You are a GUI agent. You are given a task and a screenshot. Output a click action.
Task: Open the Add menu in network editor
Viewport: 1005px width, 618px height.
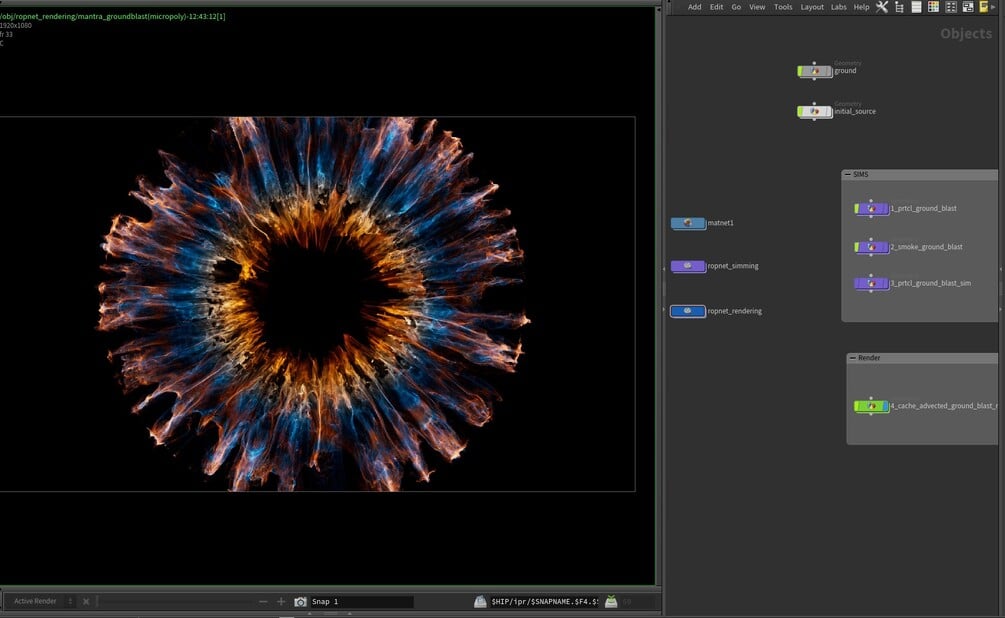(x=694, y=7)
